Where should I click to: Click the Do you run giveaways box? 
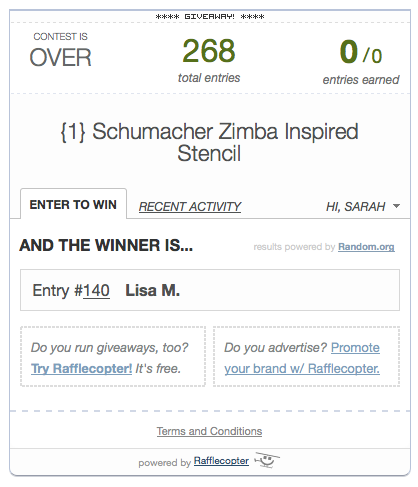coord(113,356)
